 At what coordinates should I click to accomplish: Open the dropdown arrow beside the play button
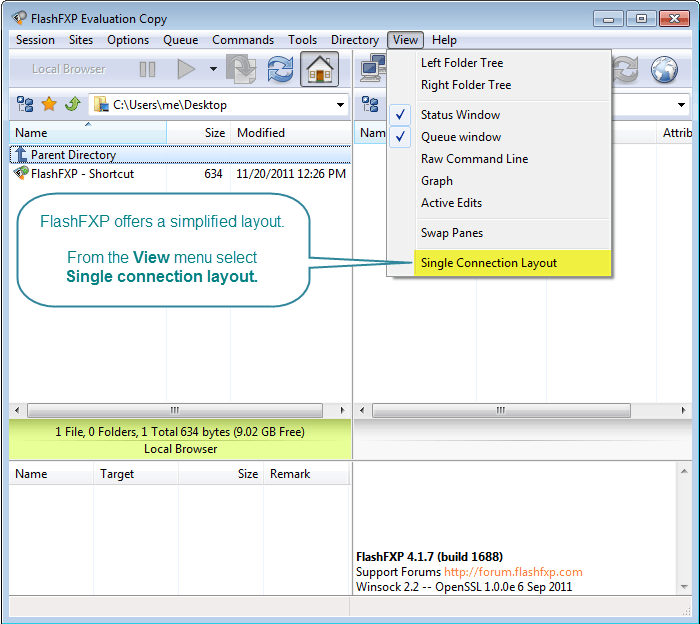[x=213, y=69]
